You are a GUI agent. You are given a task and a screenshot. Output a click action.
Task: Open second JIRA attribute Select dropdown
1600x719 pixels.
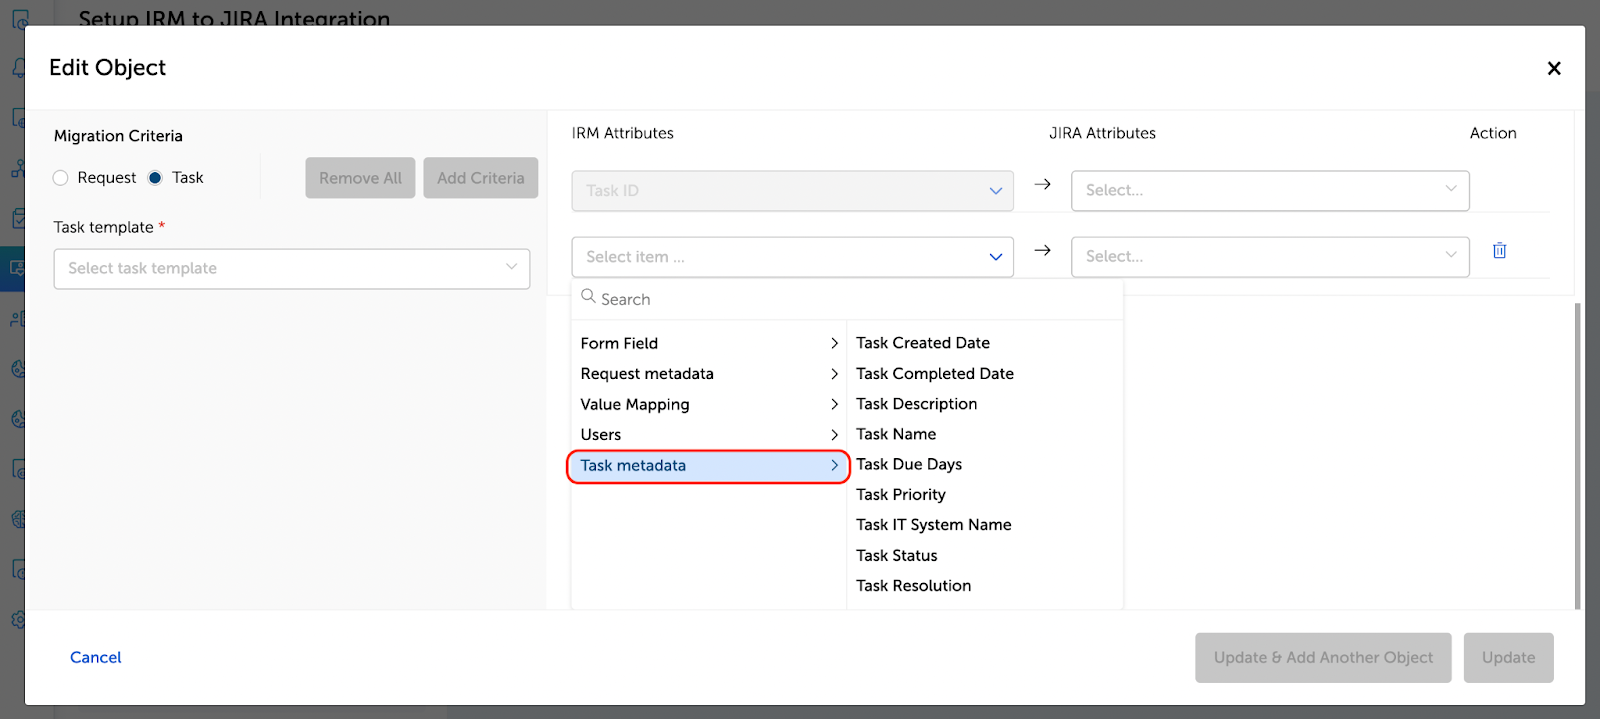tap(1270, 257)
